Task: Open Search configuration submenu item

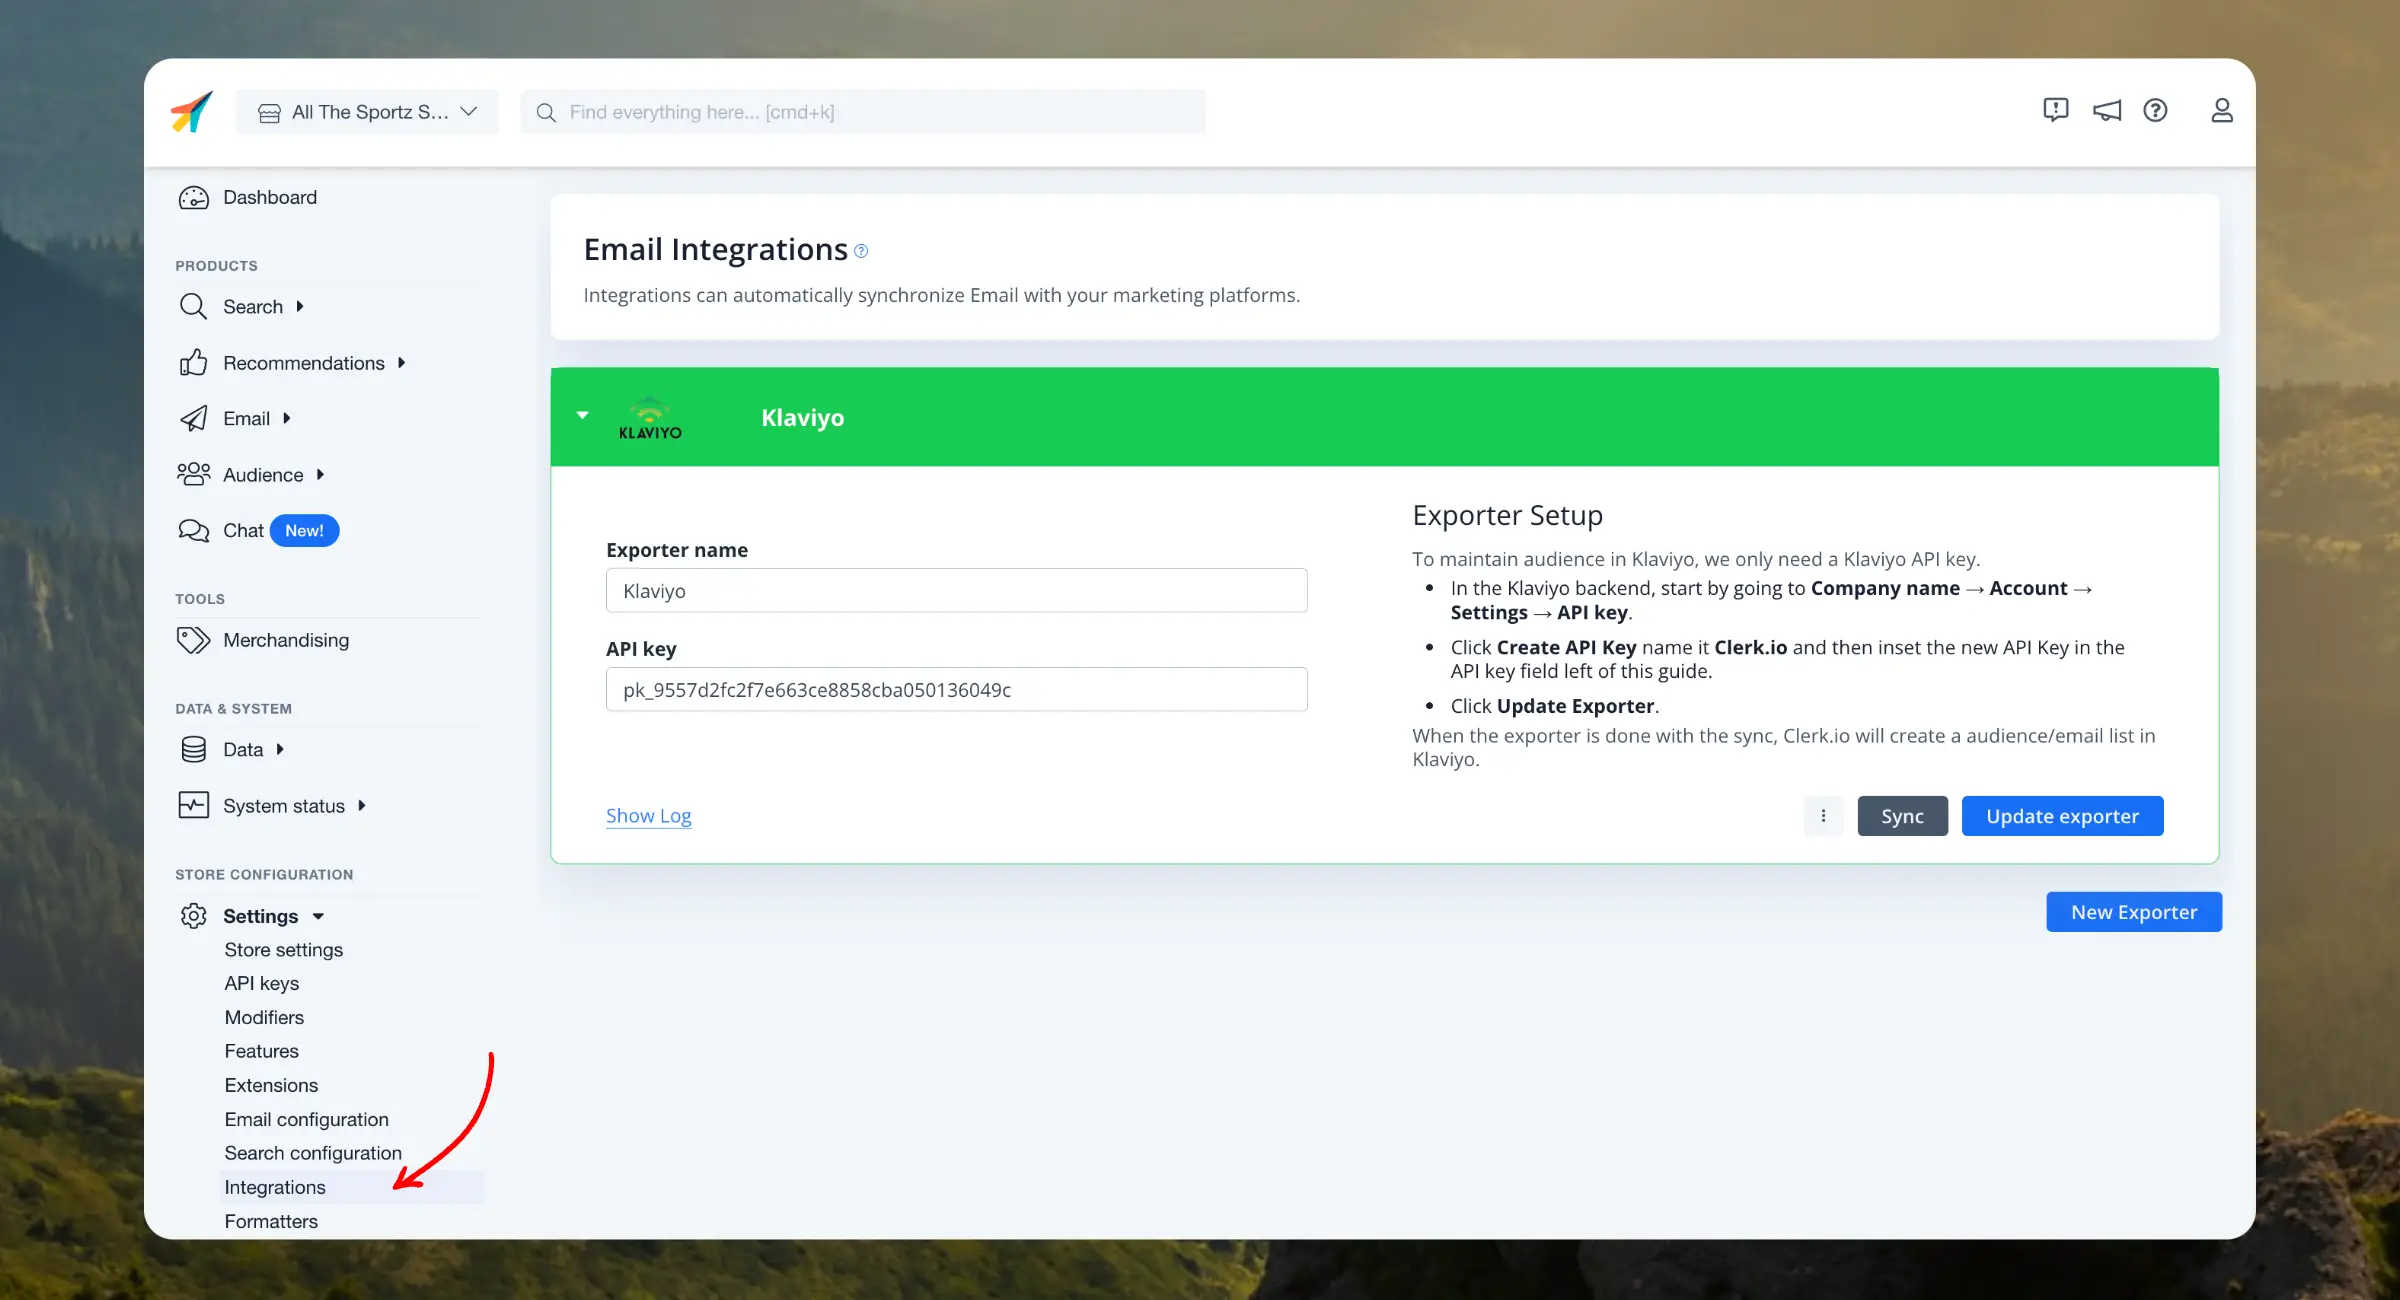Action: coord(313,1154)
